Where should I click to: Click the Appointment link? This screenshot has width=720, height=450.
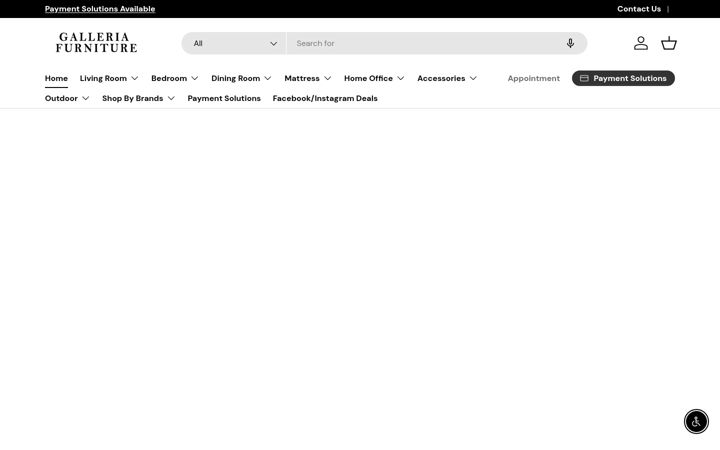(534, 79)
